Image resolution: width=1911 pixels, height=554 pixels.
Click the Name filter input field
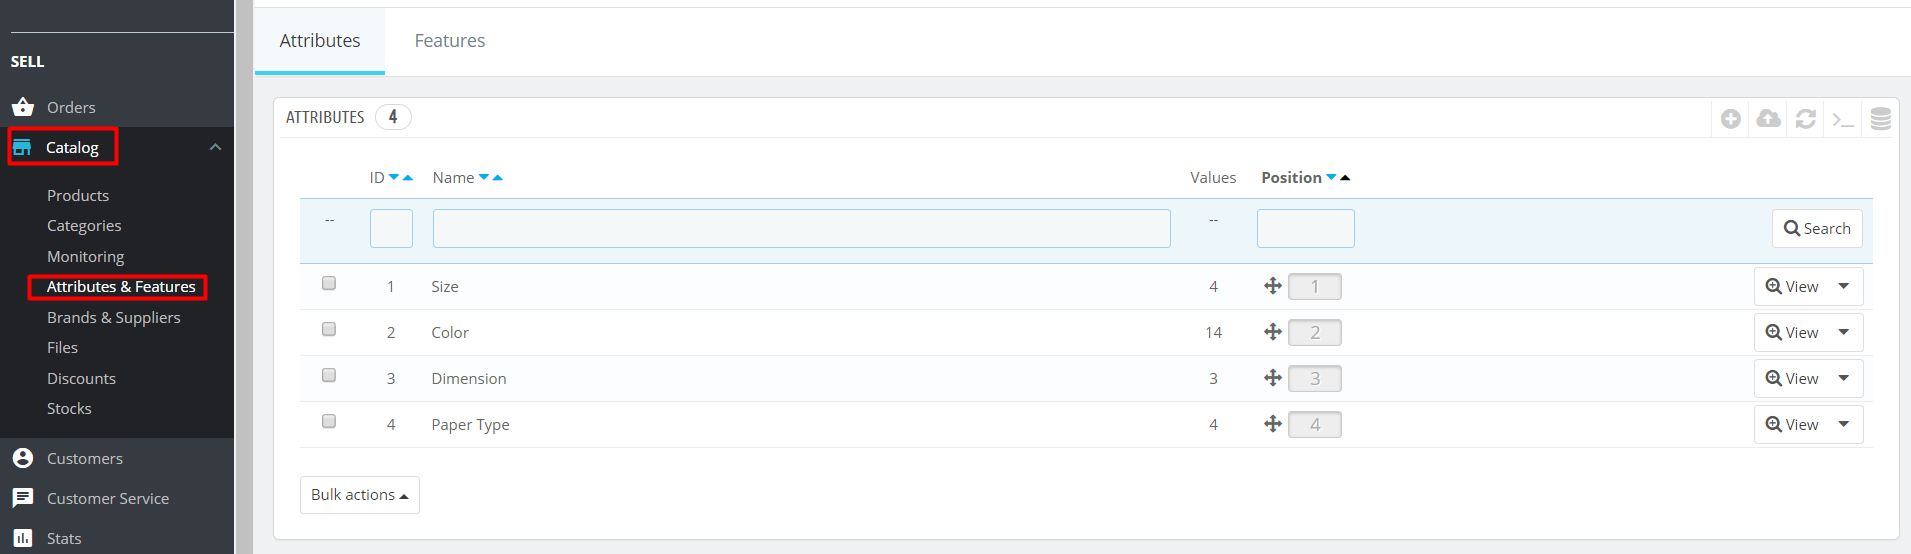click(801, 228)
